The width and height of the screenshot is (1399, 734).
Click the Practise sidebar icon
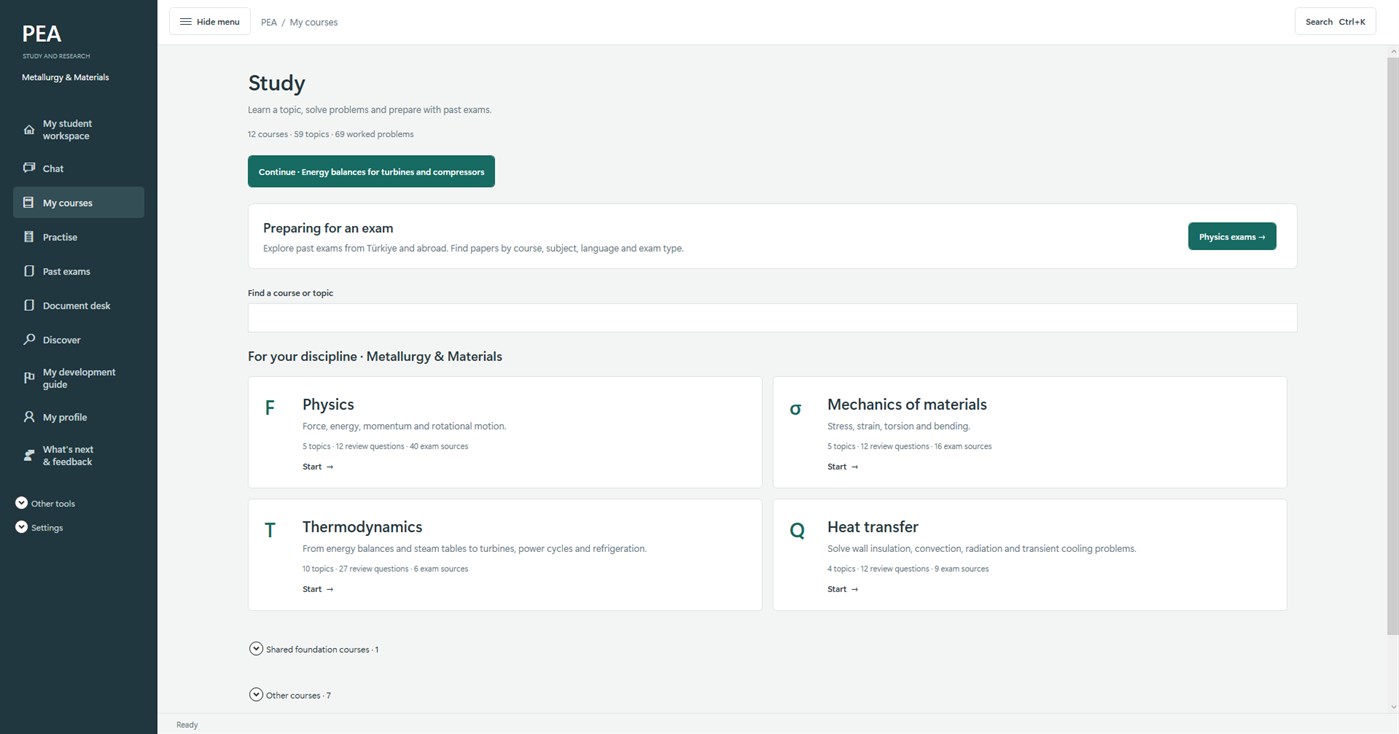coord(29,237)
